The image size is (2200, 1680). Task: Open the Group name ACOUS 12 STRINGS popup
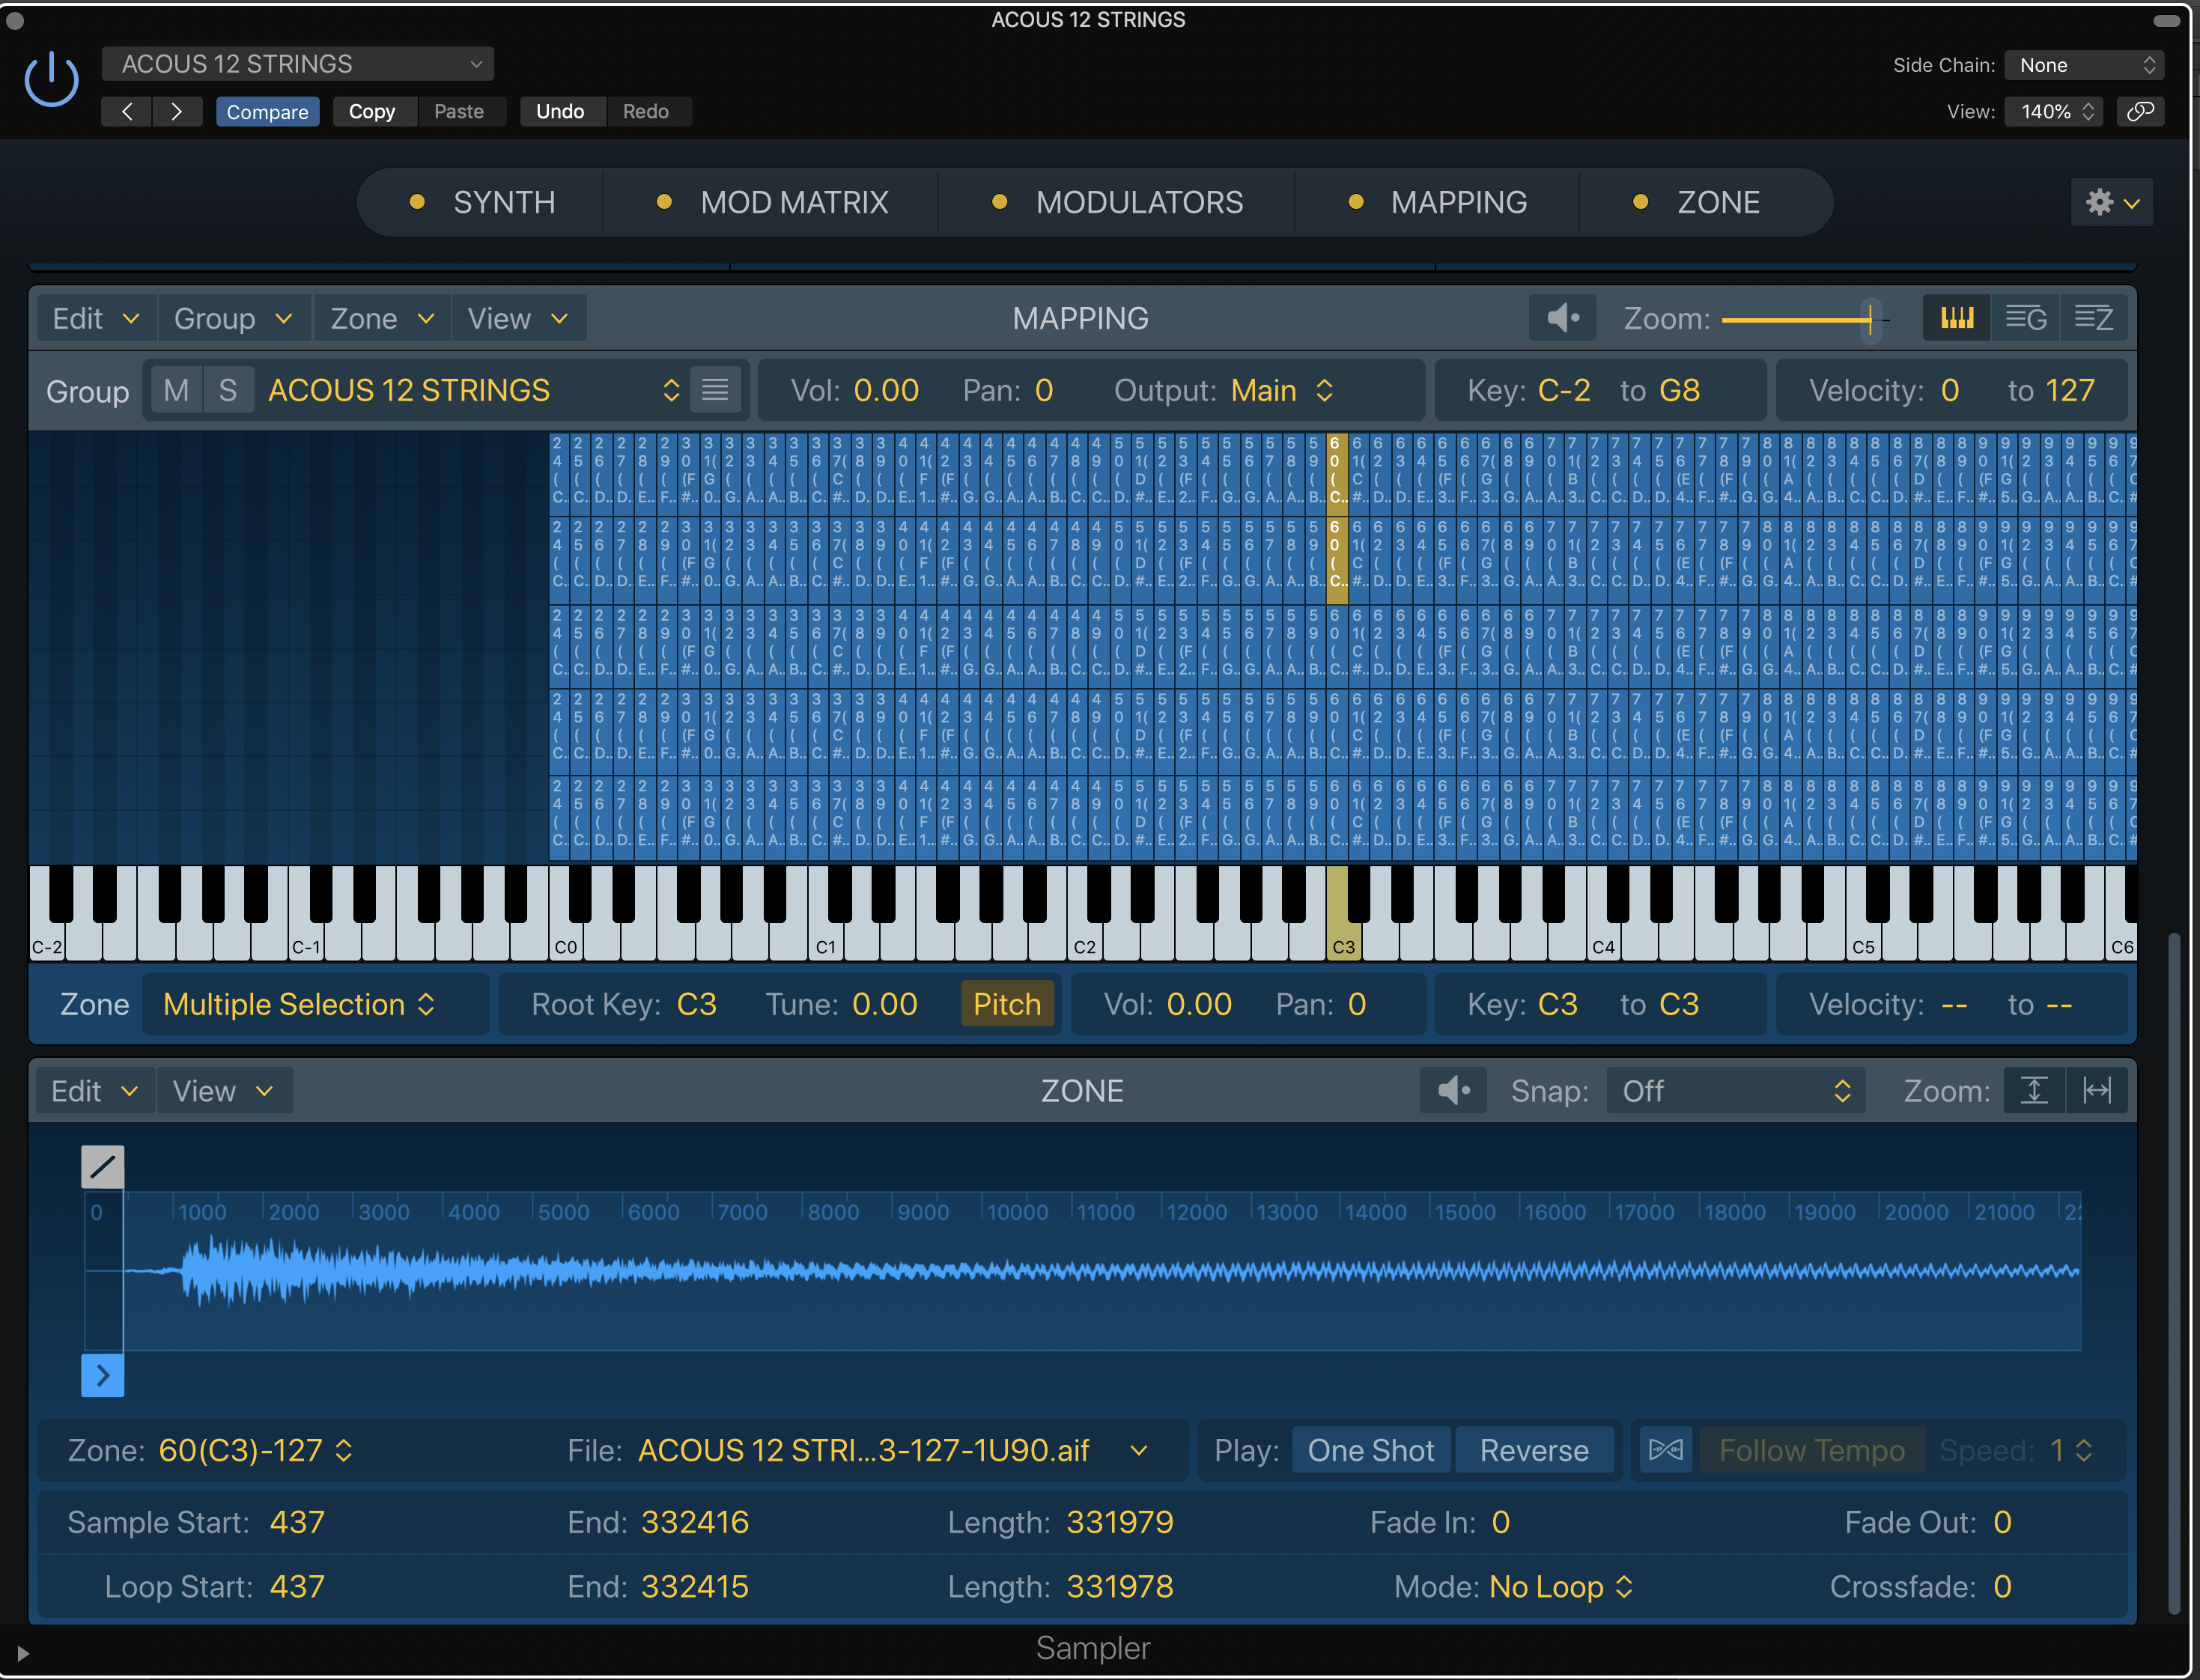coord(474,390)
